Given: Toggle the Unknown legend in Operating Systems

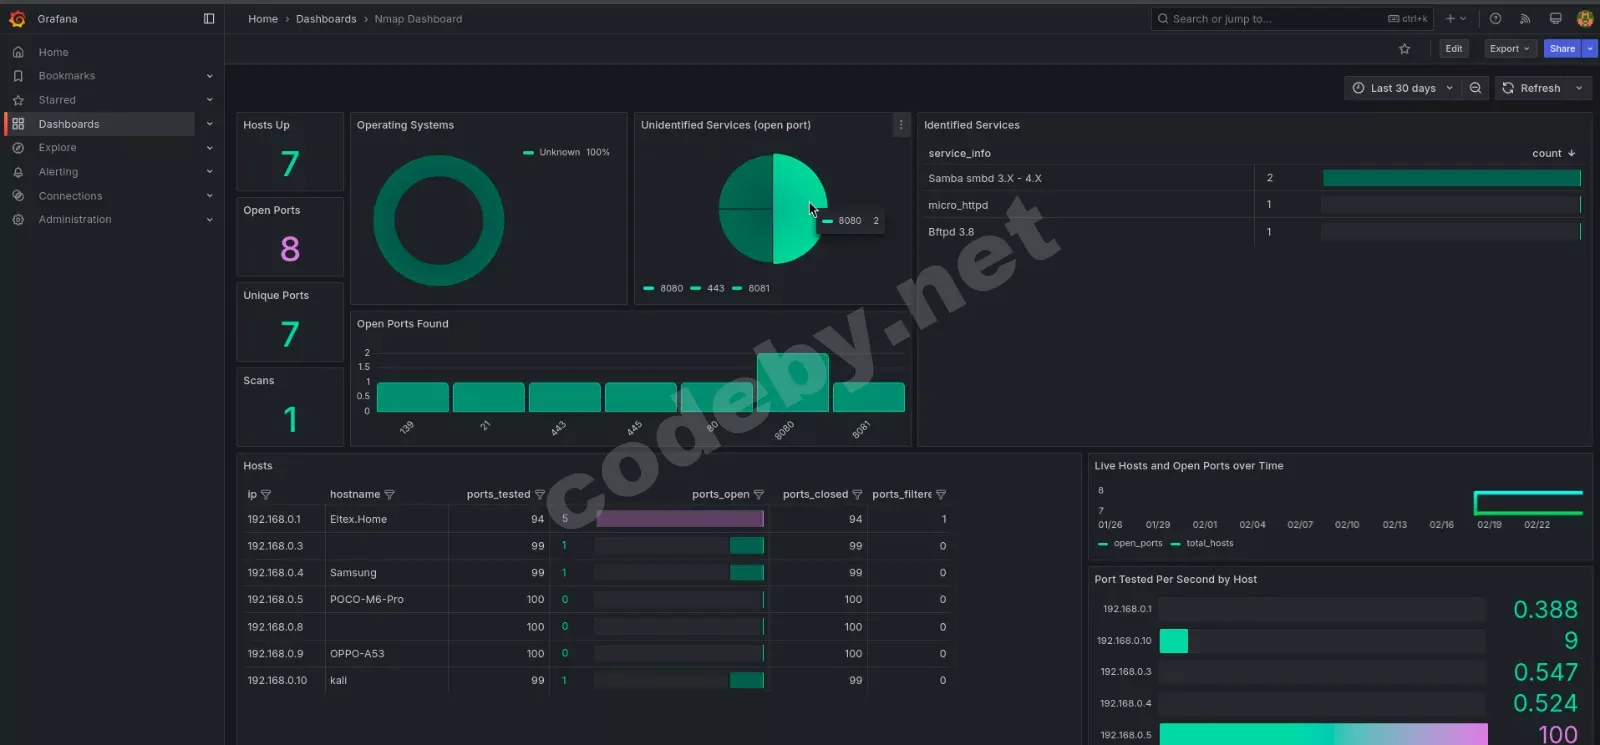Looking at the screenshot, I should 559,153.
